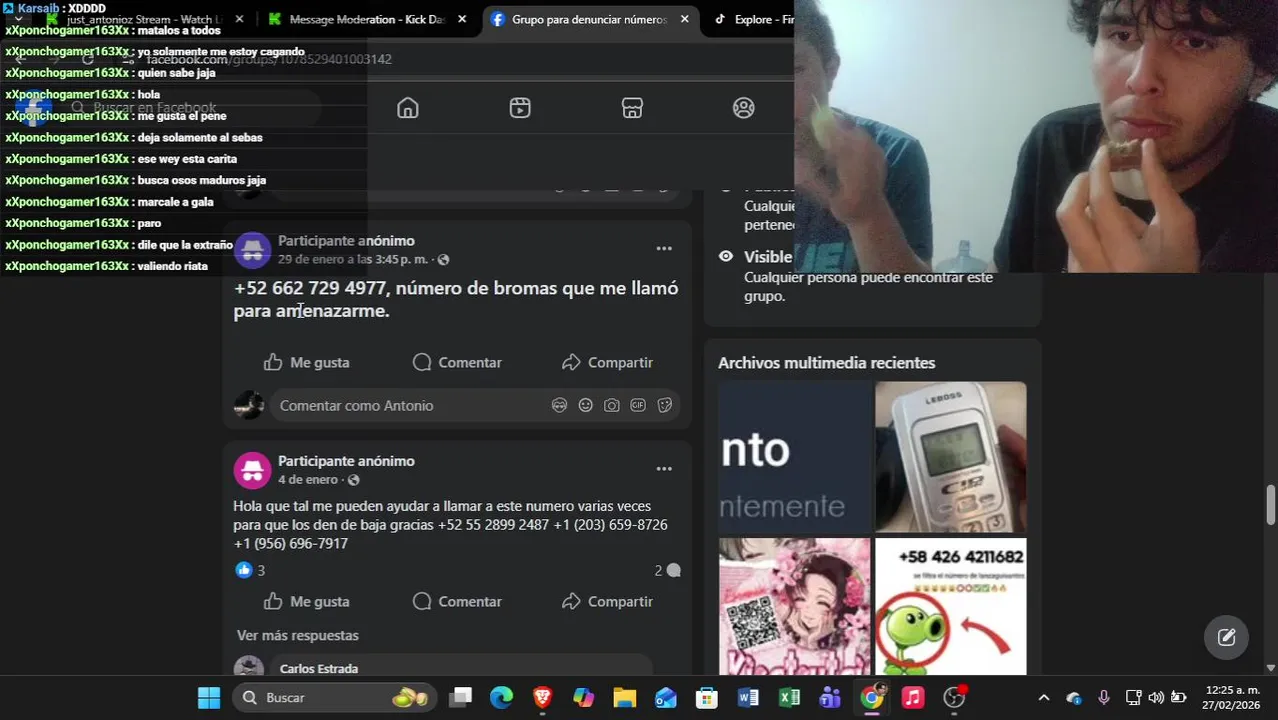The height and width of the screenshot is (720, 1278).
Task: Open avatar sticker picker in comment box
Action: point(559,405)
